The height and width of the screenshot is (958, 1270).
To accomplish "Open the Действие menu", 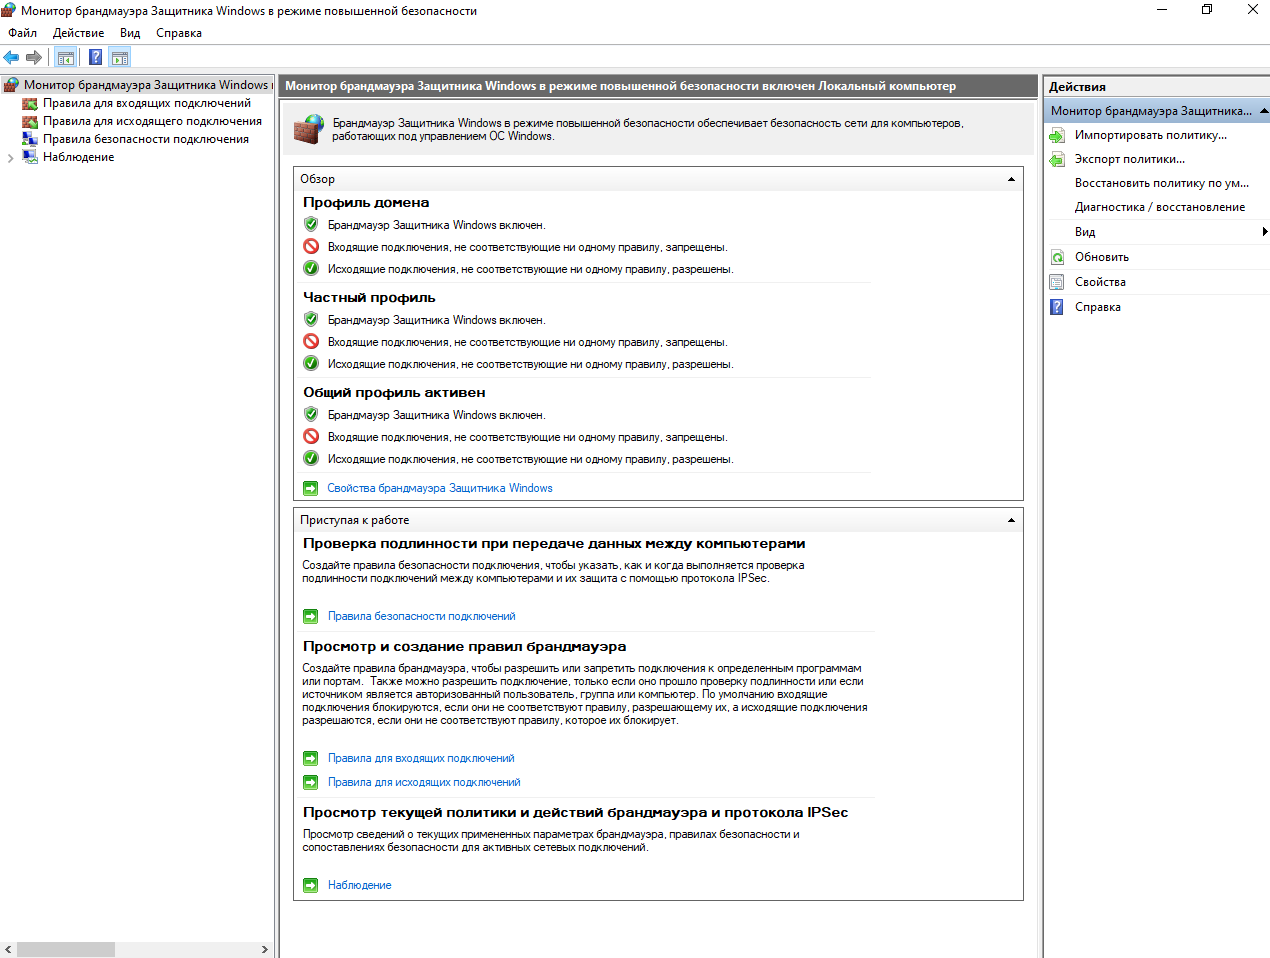I will point(78,33).
